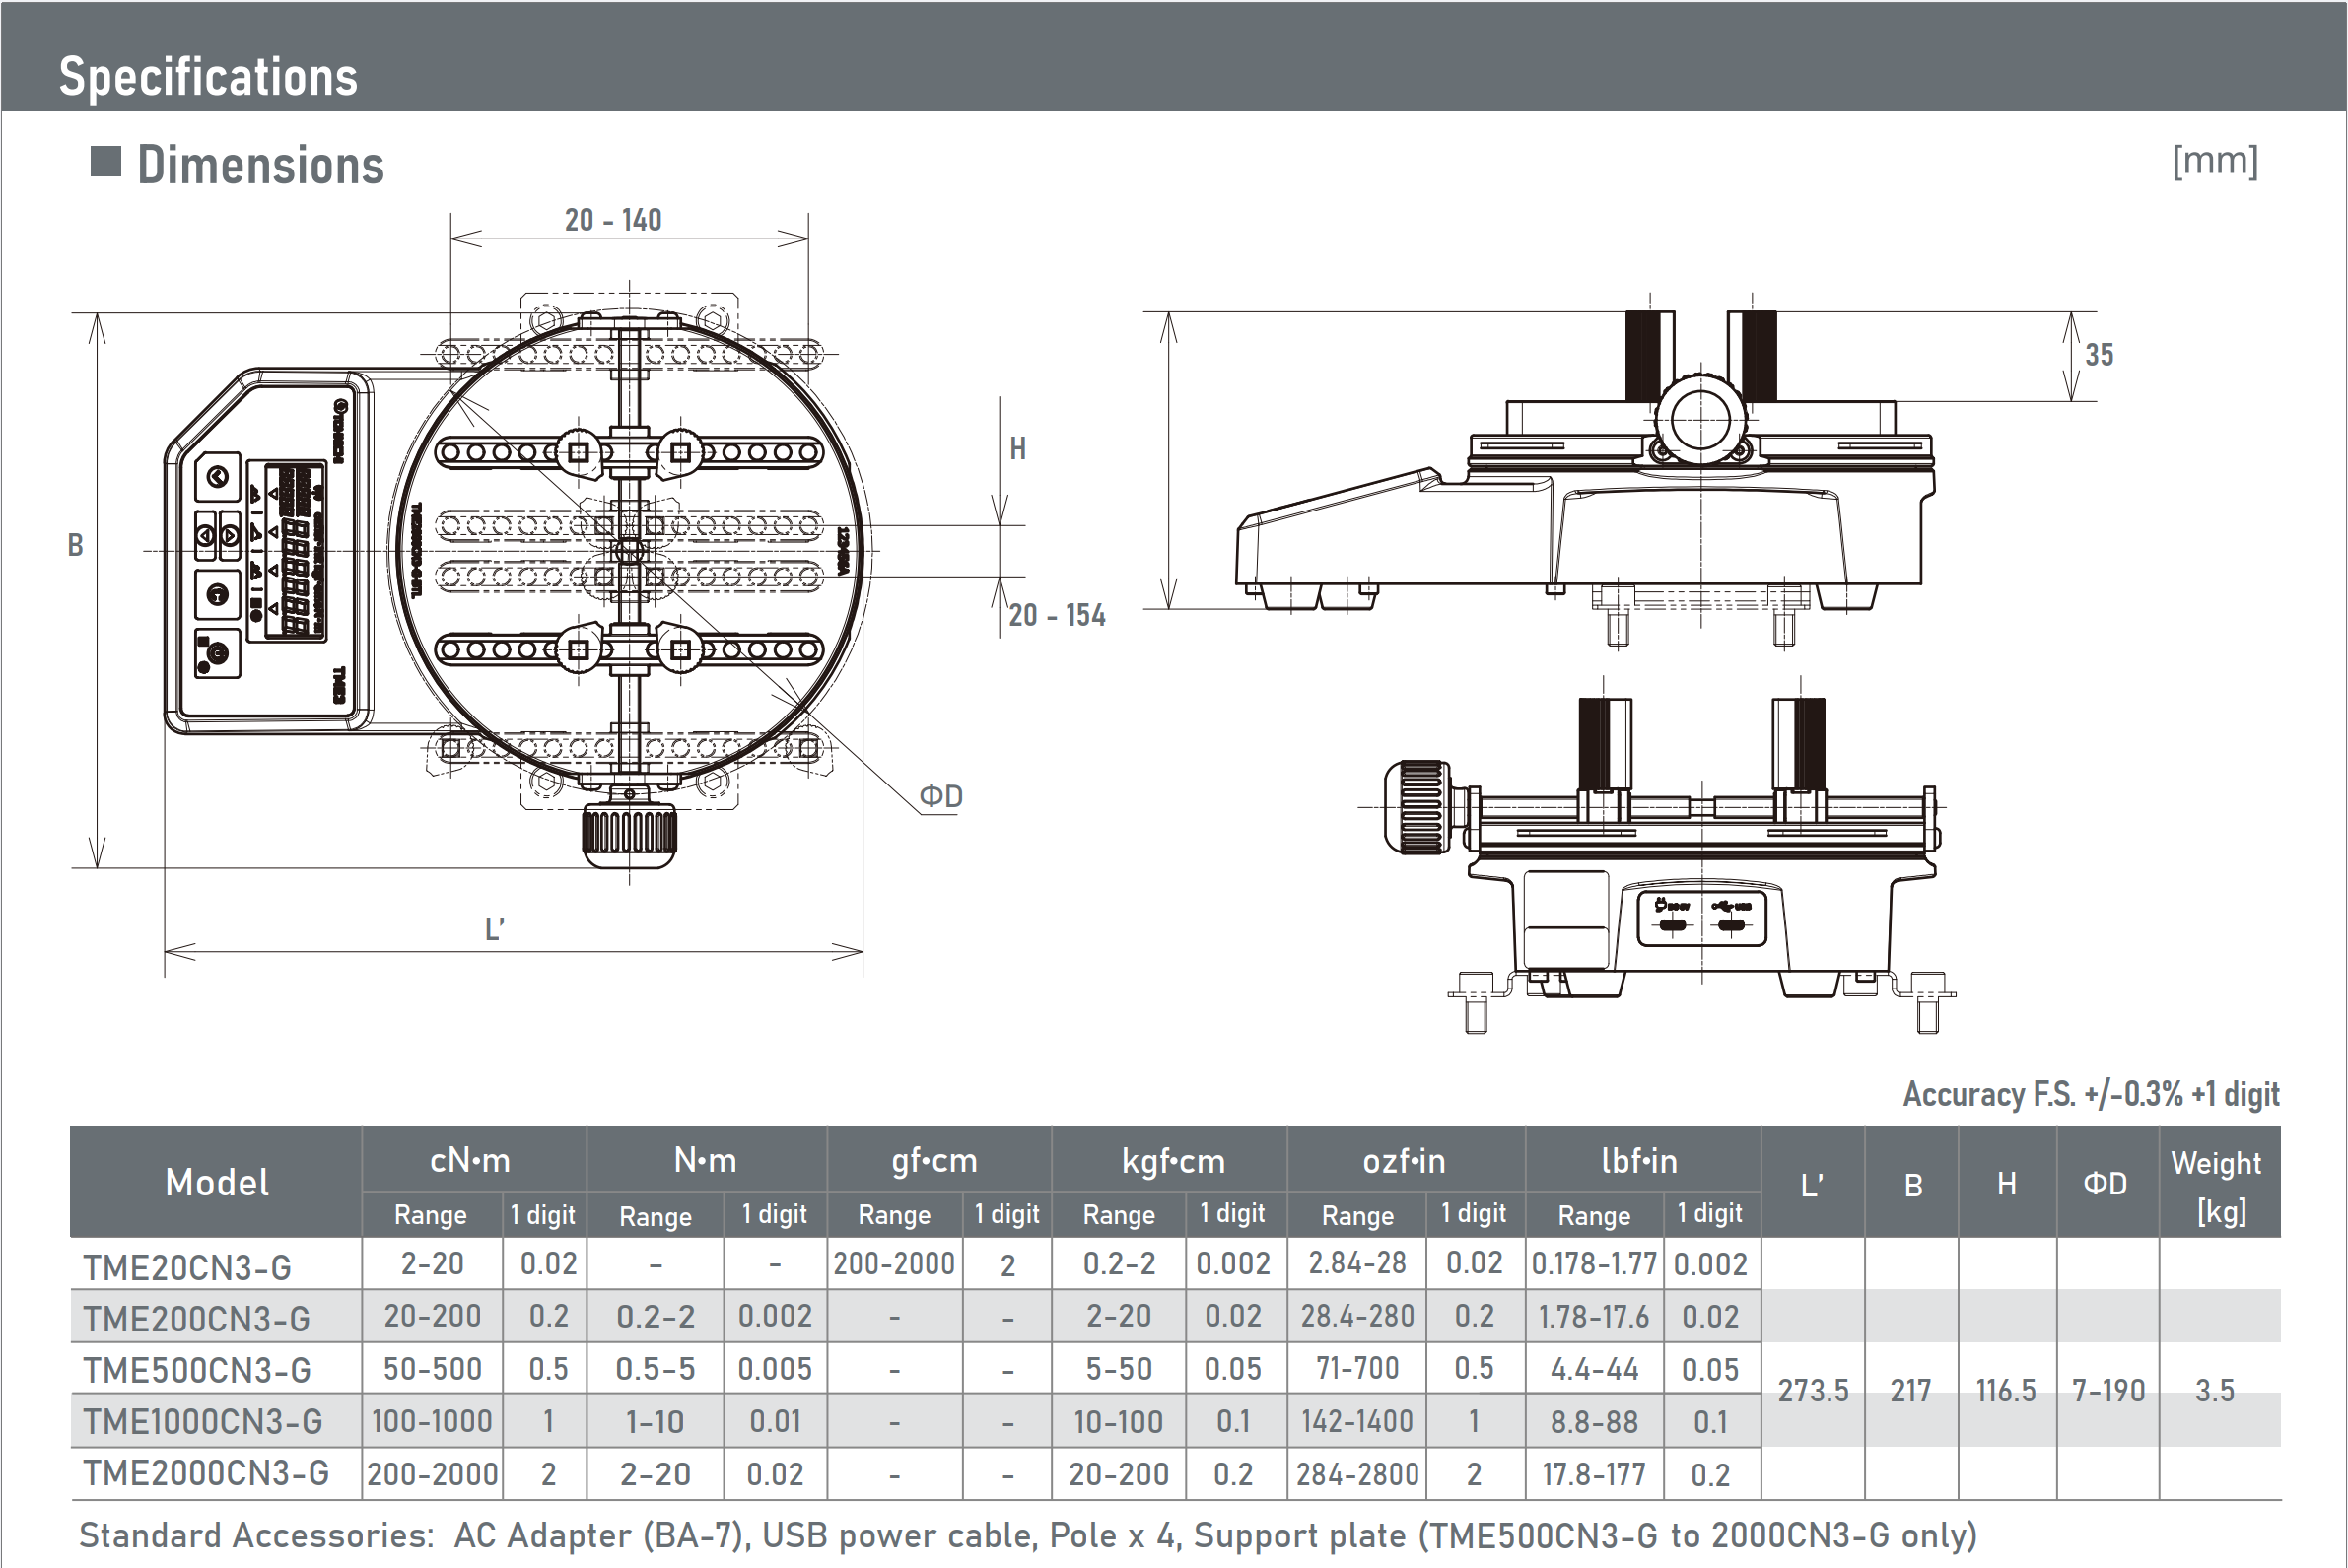Click the TME1000CN3-G model name
The image size is (2348, 1568).
(202, 1421)
